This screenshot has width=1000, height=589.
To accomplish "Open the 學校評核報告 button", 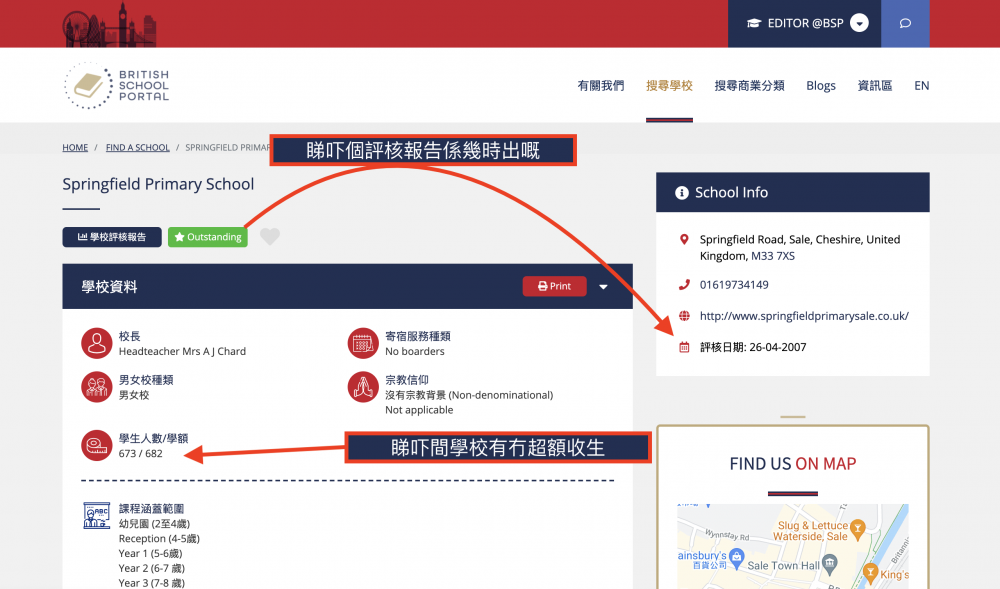I will tap(112, 236).
